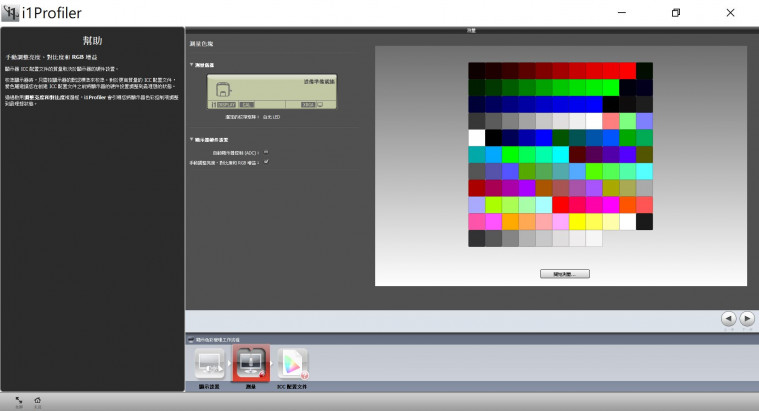Screen dimensions: 759x411
Task: Select the Measurement workflow step icon
Action: 251,363
